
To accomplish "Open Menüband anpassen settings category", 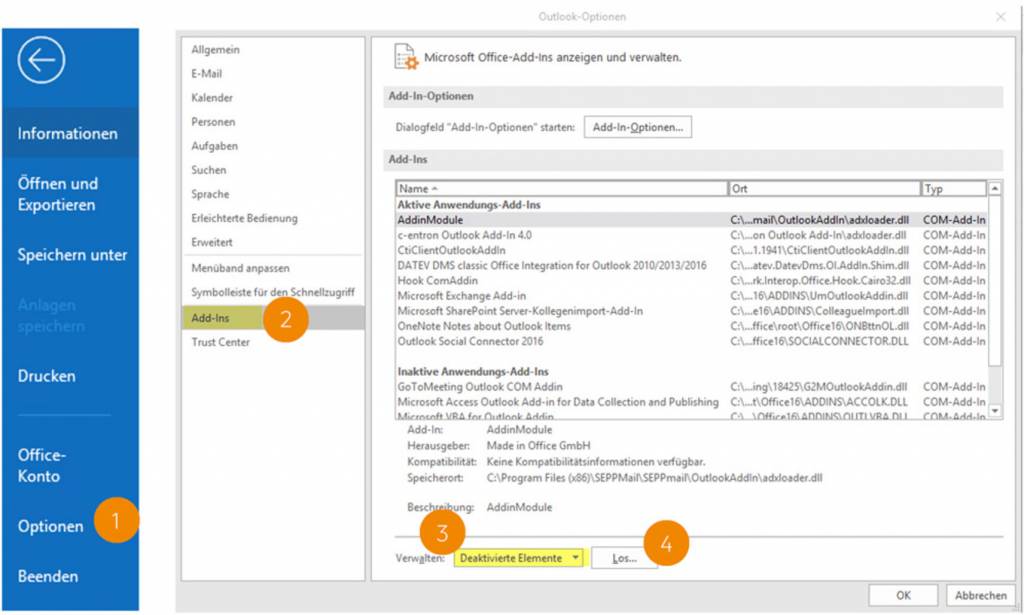I will [240, 267].
